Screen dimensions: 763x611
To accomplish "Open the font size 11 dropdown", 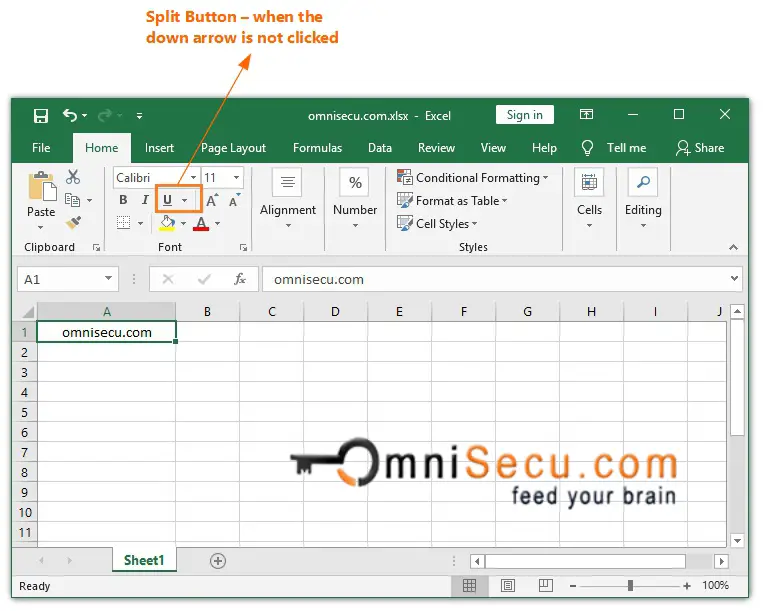I will [236, 178].
